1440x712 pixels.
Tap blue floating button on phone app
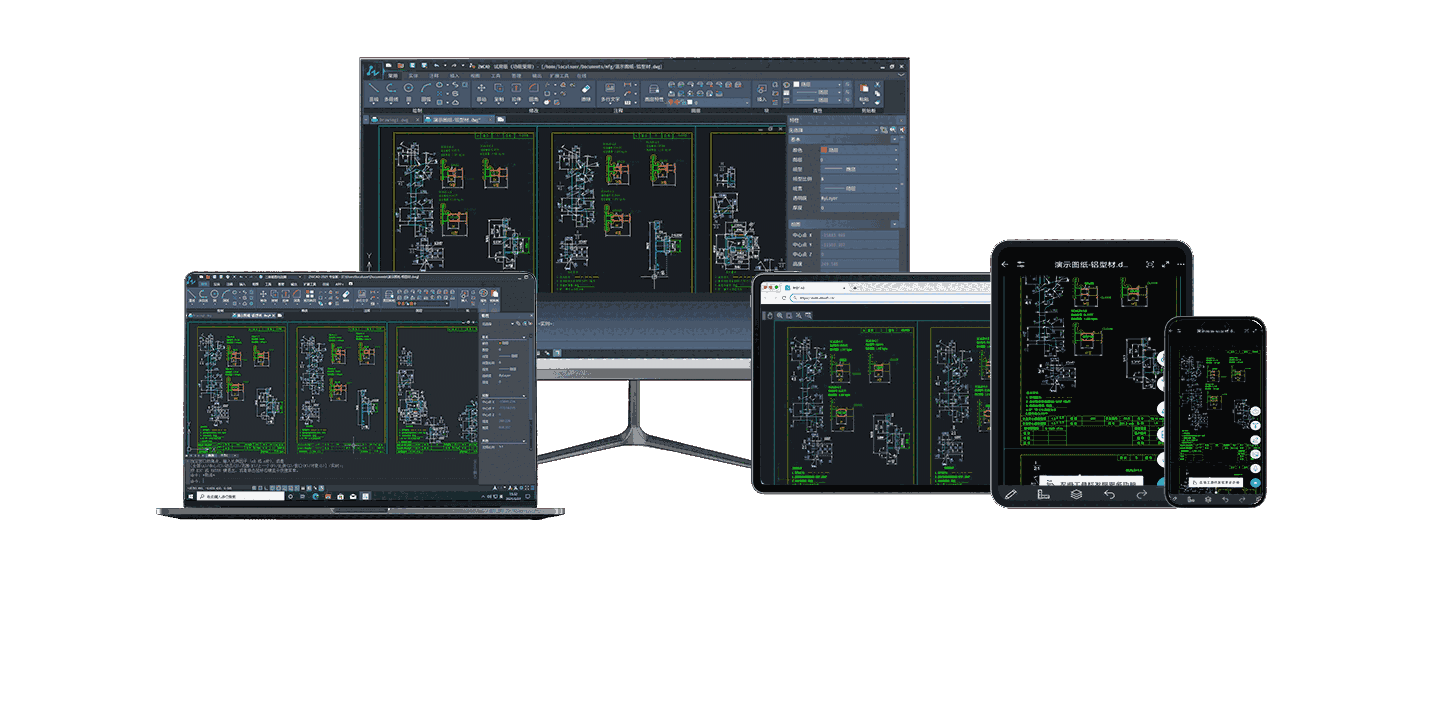[1255, 482]
